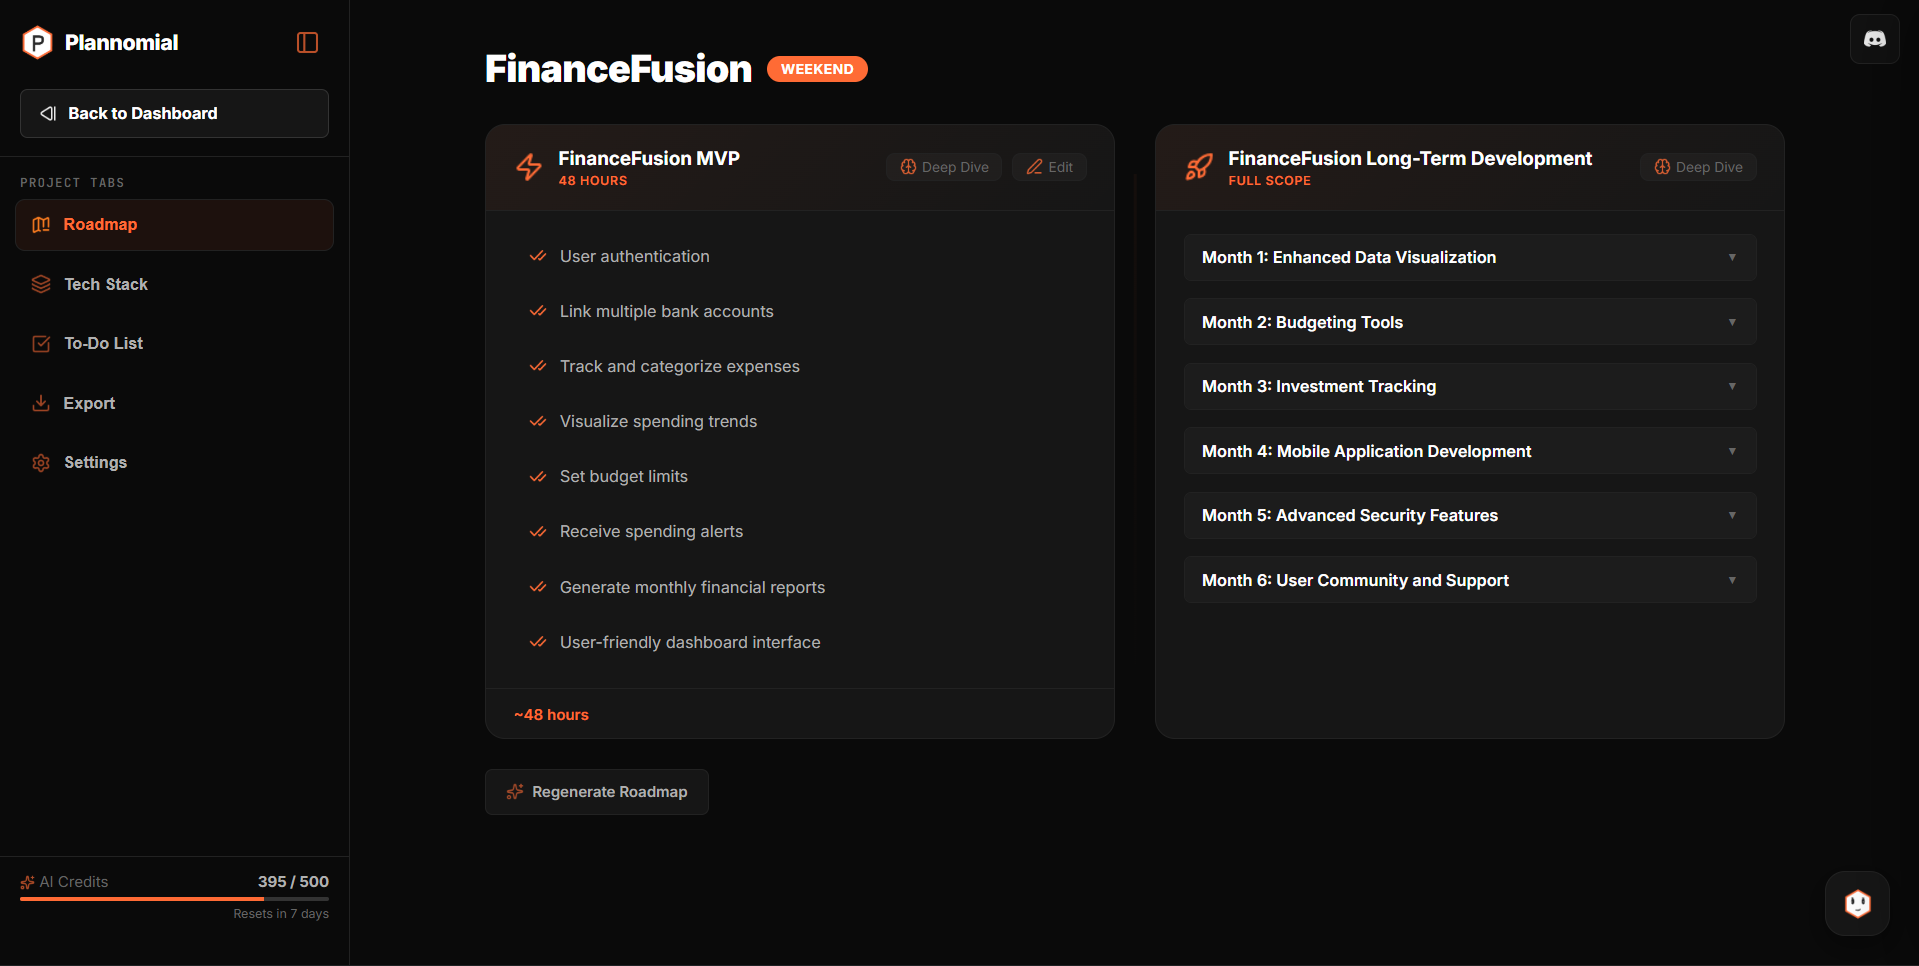Viewport: 1919px width, 966px height.
Task: Click the AI Credits sparkle icon
Action: point(27,882)
